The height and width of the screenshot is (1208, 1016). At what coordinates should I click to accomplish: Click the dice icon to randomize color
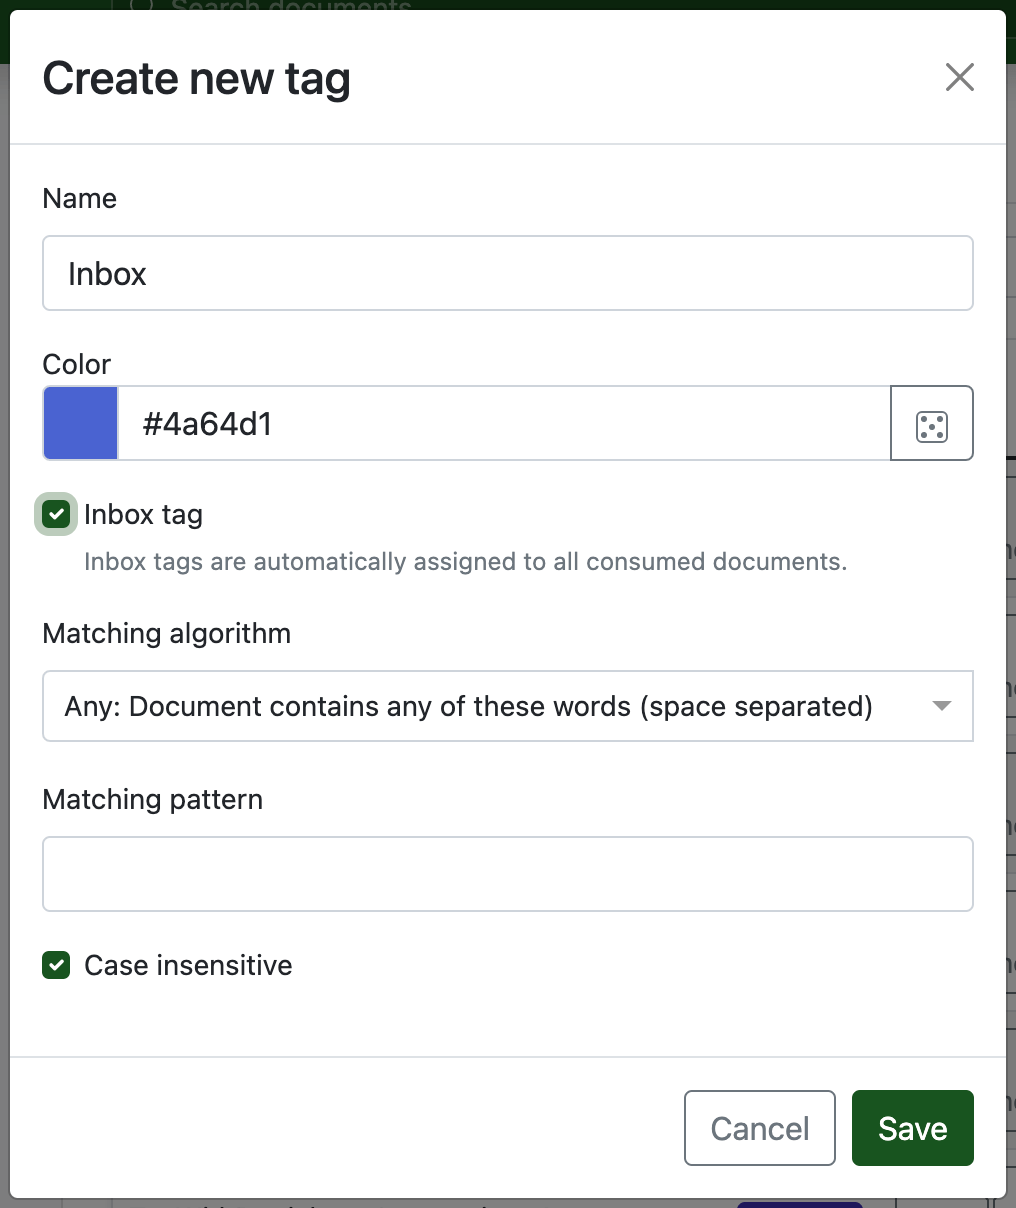click(931, 424)
